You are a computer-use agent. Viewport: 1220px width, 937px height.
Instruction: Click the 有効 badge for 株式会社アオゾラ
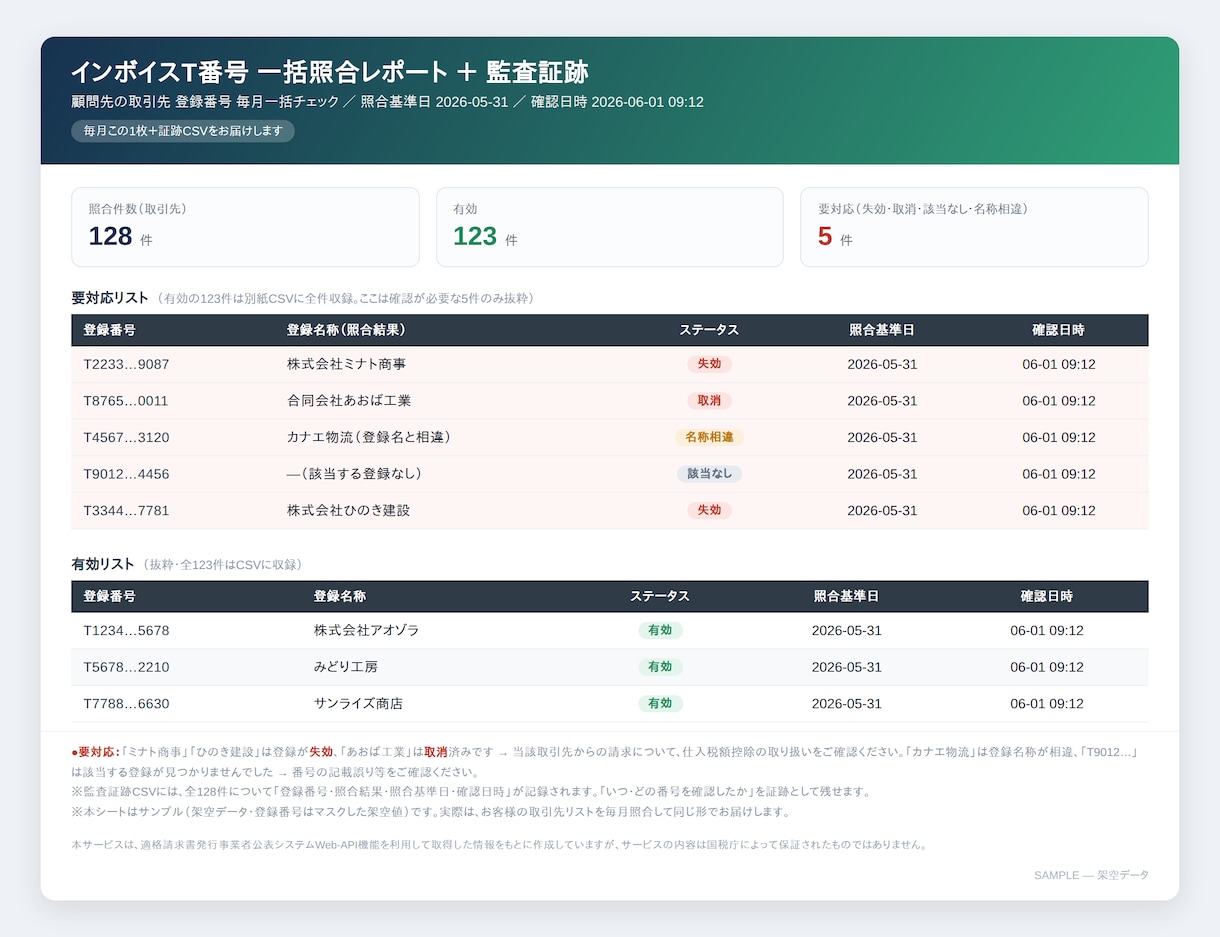coord(660,631)
